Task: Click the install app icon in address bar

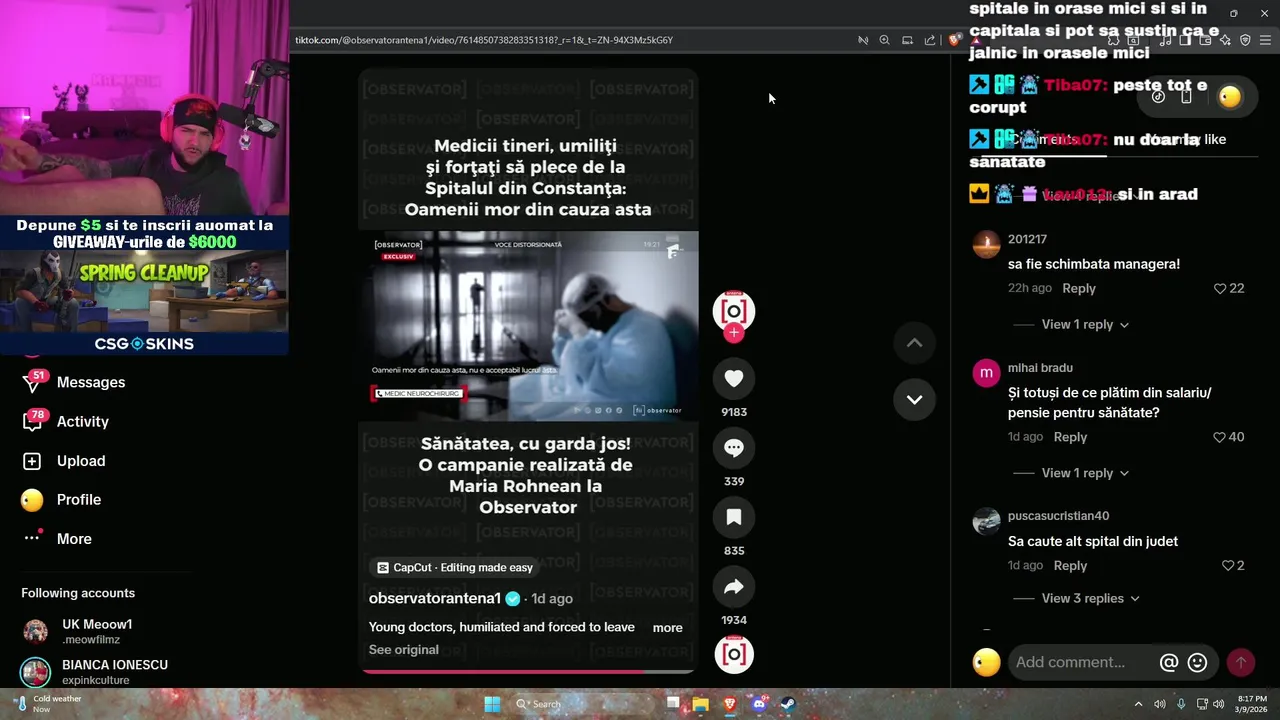Action: [x=907, y=40]
